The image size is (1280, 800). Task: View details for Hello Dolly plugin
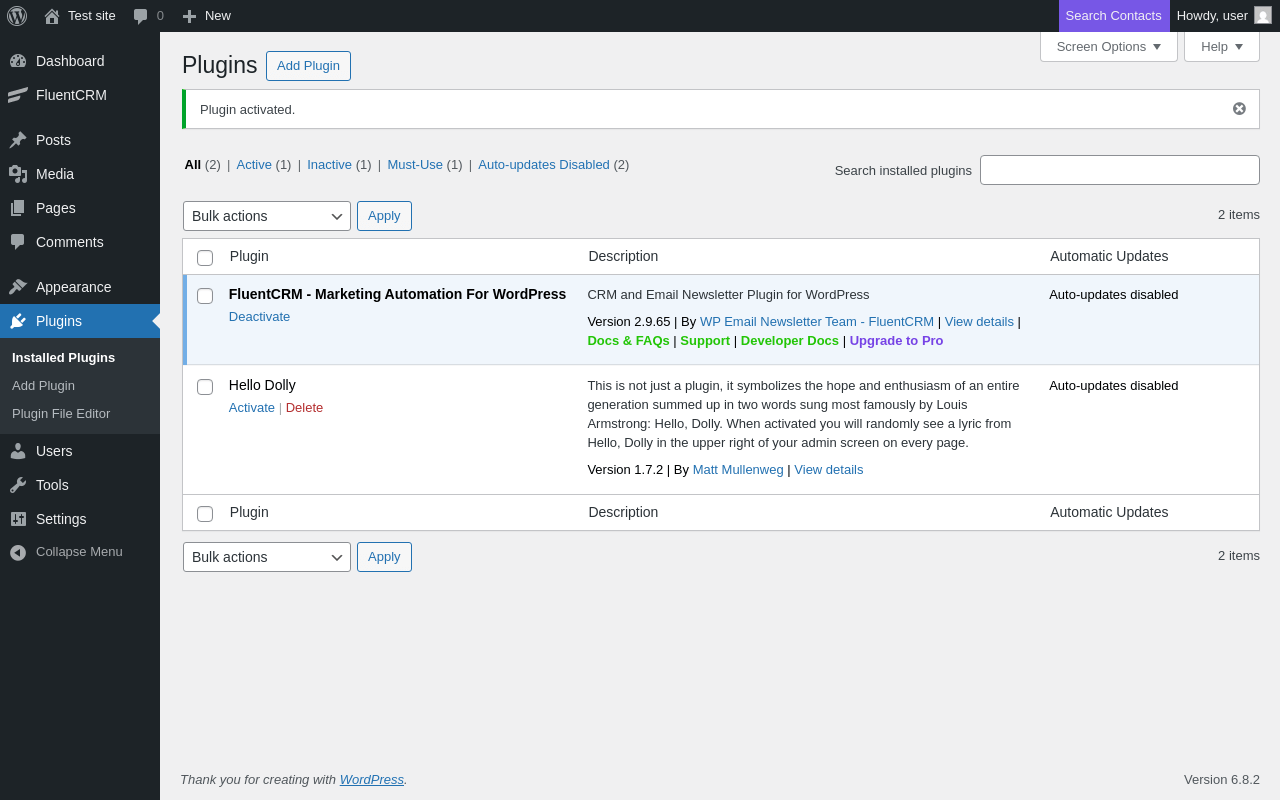click(829, 470)
